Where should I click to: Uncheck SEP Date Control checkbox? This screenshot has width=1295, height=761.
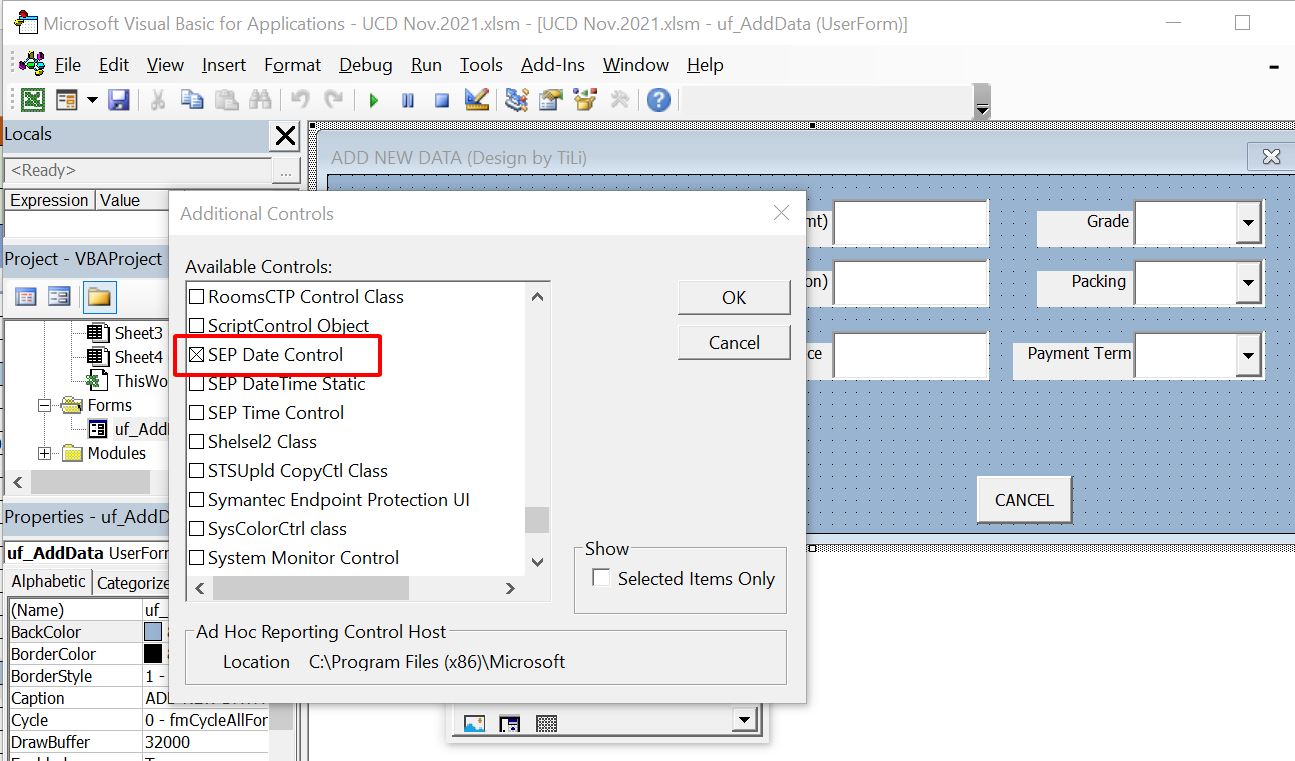click(197, 355)
